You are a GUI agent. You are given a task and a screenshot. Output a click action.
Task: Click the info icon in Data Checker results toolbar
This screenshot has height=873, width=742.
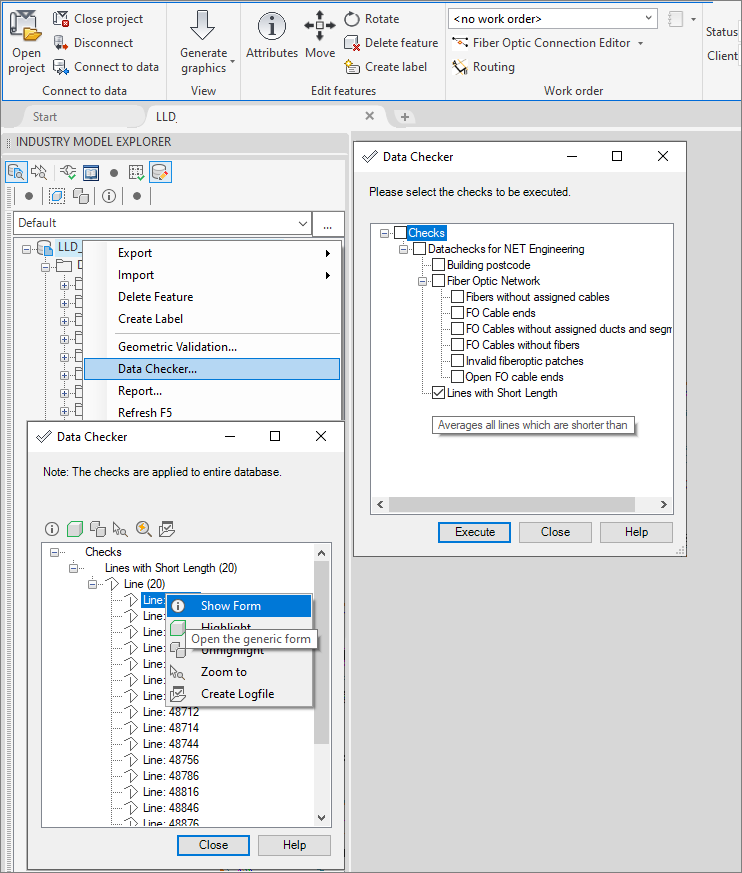click(52, 529)
